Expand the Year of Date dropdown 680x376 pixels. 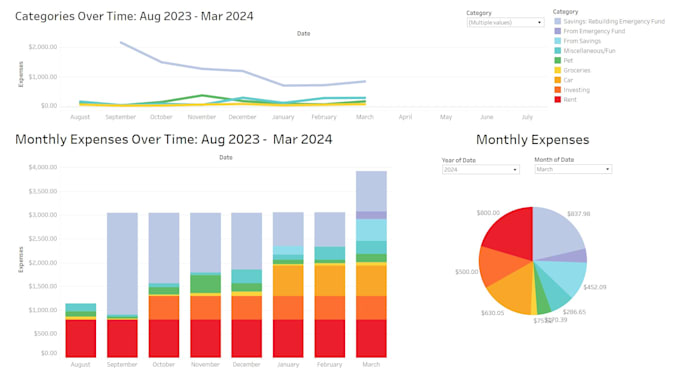point(481,170)
